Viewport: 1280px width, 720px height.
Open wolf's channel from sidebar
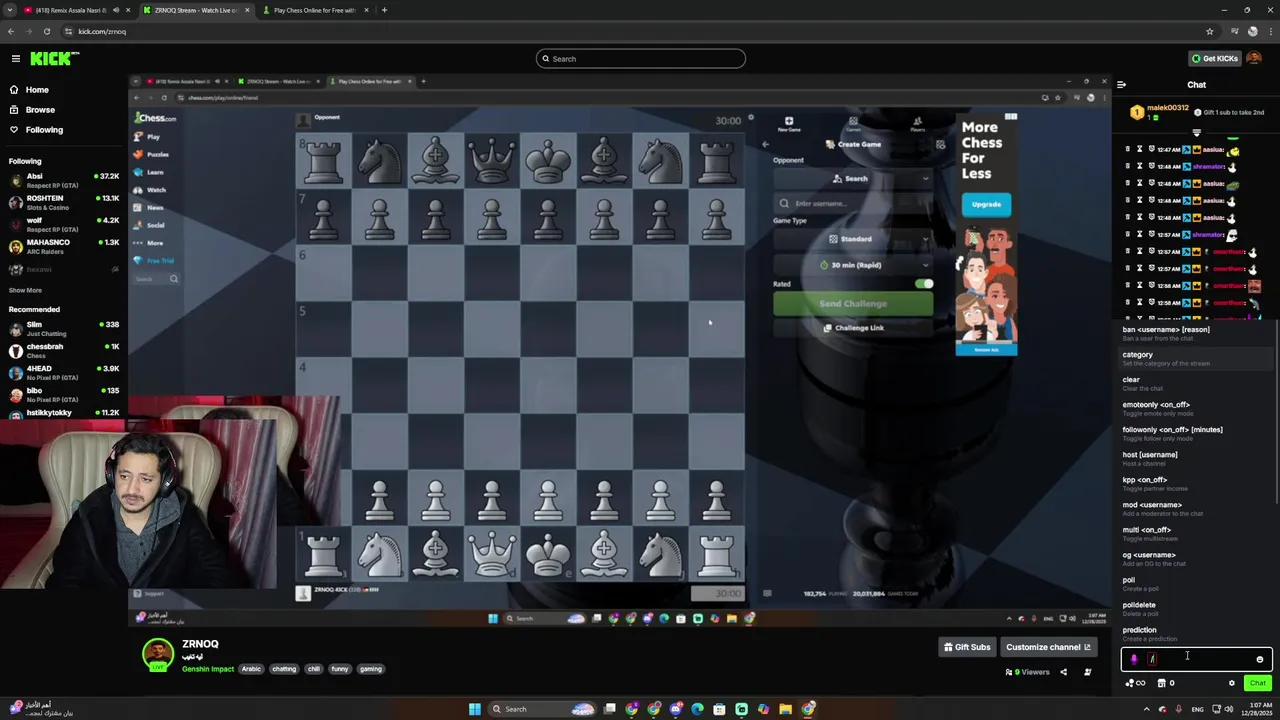64,225
